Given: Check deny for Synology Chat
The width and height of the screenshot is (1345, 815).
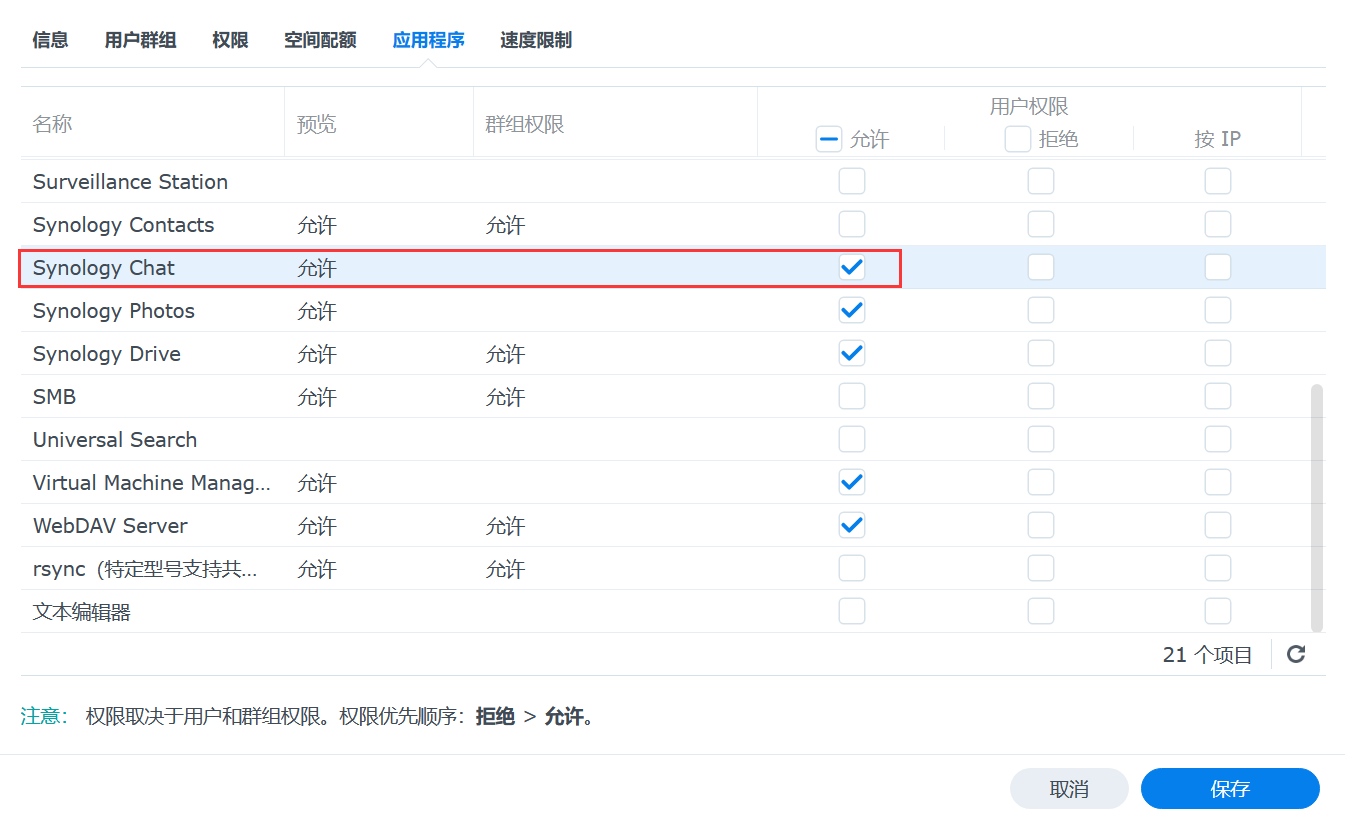Looking at the screenshot, I should [x=1041, y=267].
